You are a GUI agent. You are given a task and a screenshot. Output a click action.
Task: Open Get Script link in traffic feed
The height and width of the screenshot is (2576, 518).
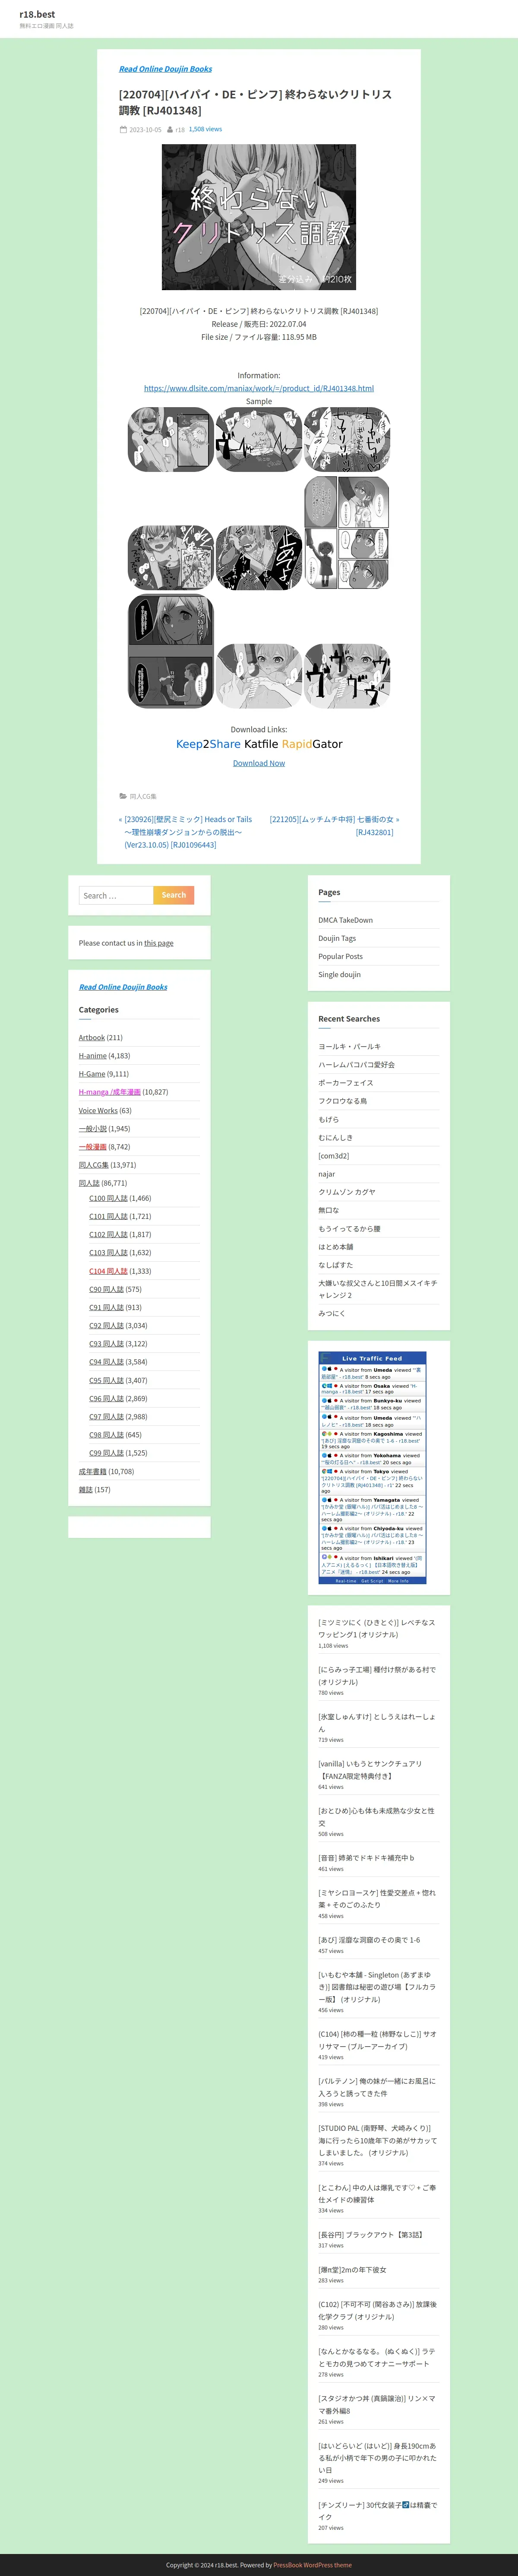click(372, 1581)
